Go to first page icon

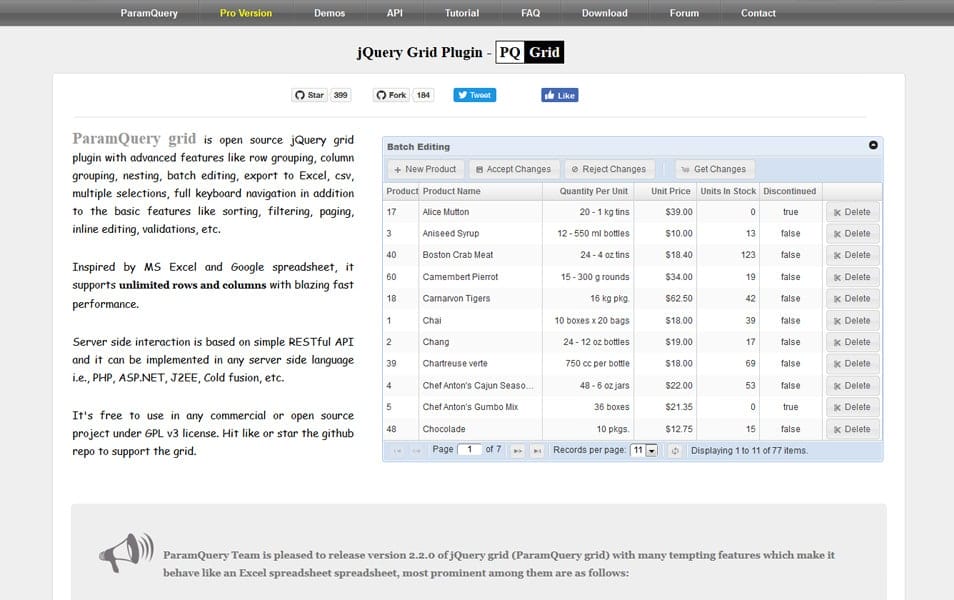coord(397,450)
